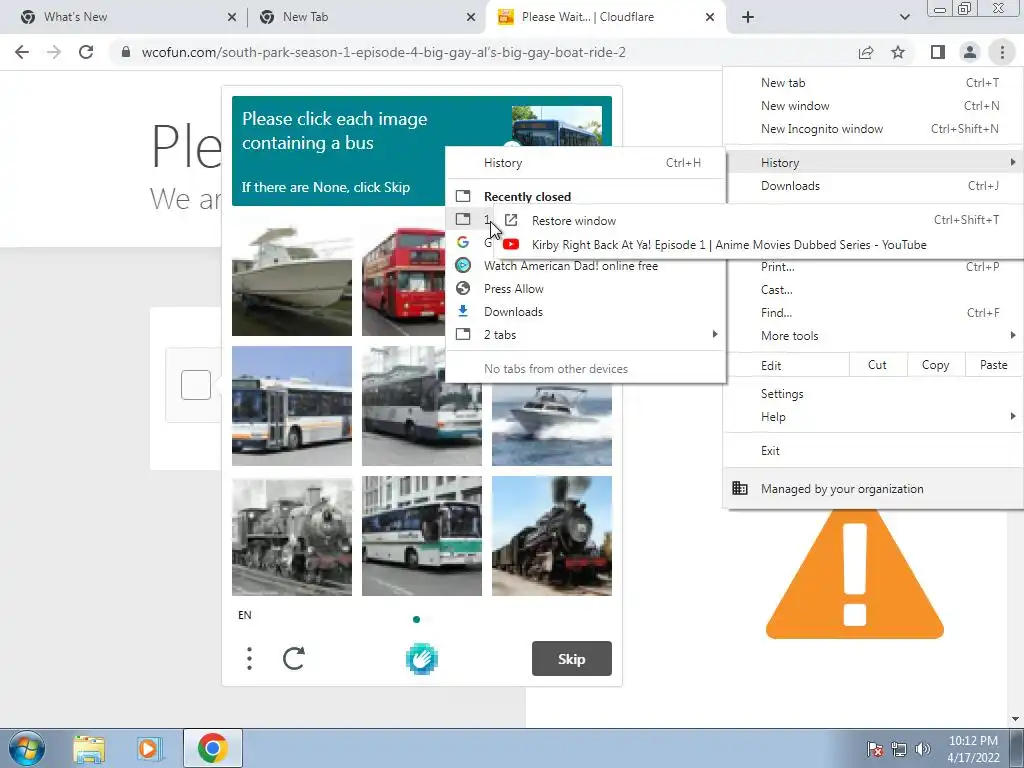This screenshot has height=768, width=1024.
Task: Choose Find in the Chrome menu
Action: 873,313
